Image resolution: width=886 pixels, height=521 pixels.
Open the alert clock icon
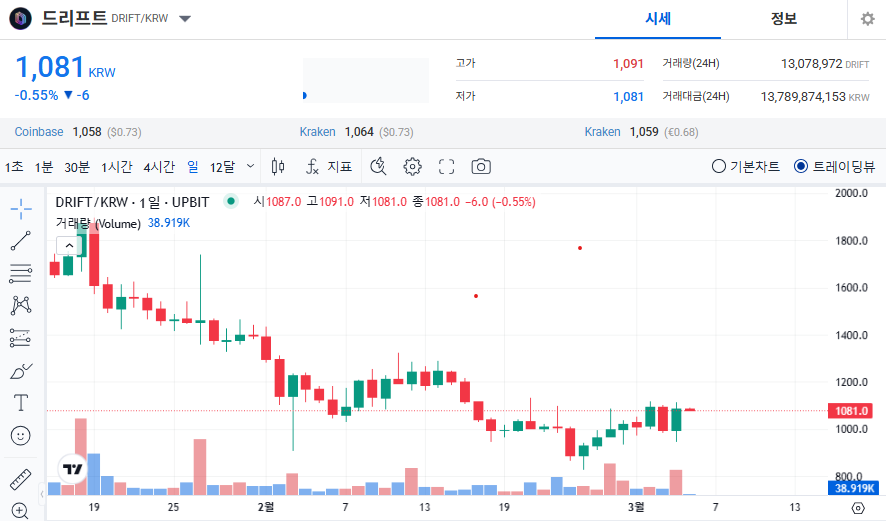point(378,166)
